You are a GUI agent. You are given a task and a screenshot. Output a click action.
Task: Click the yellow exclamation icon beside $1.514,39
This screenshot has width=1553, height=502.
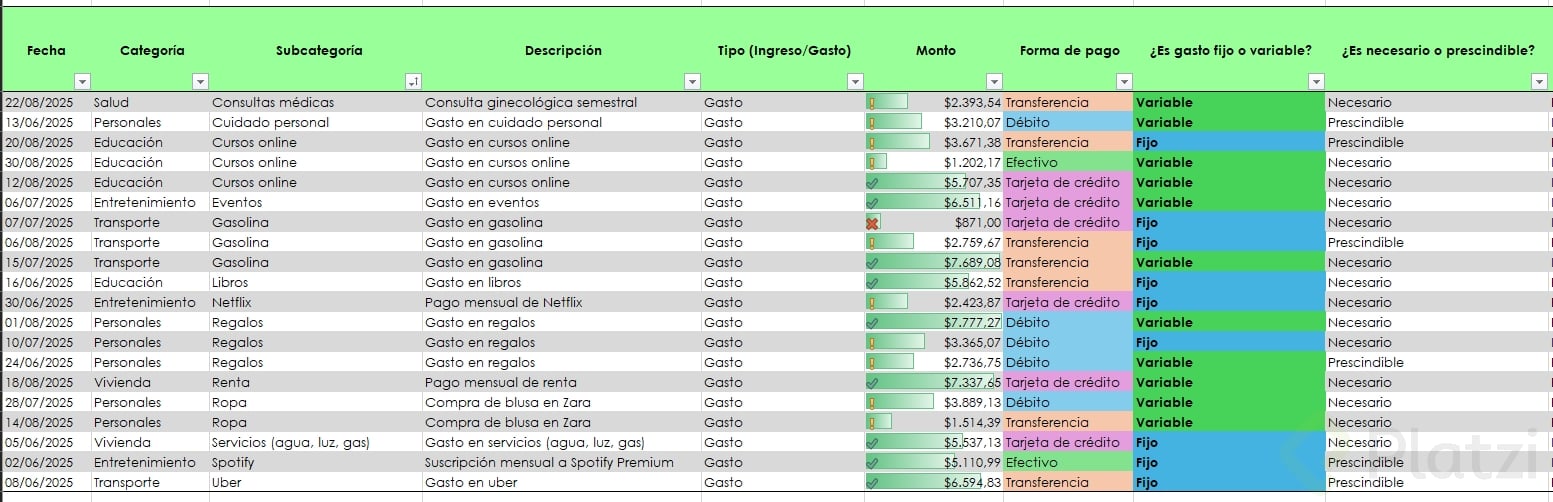873,423
